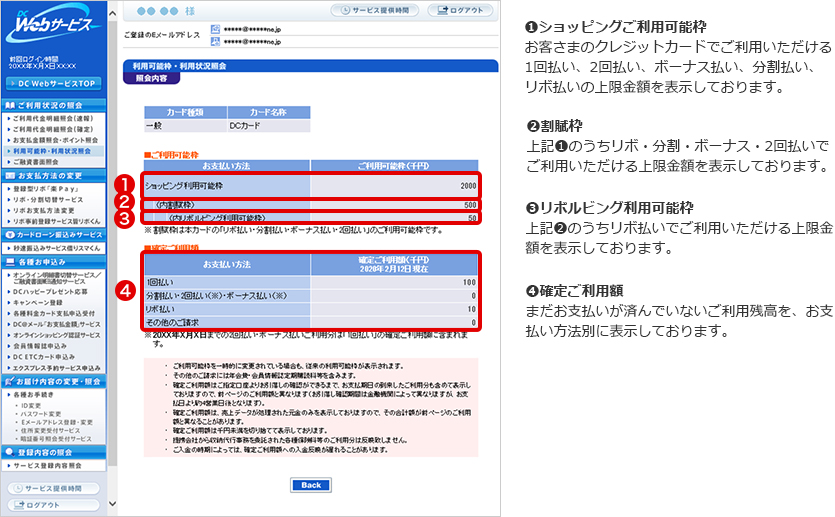Viewport: 835px width, 517px height.
Task: Open DC WebサービスTOP page
Action: (x=53, y=82)
